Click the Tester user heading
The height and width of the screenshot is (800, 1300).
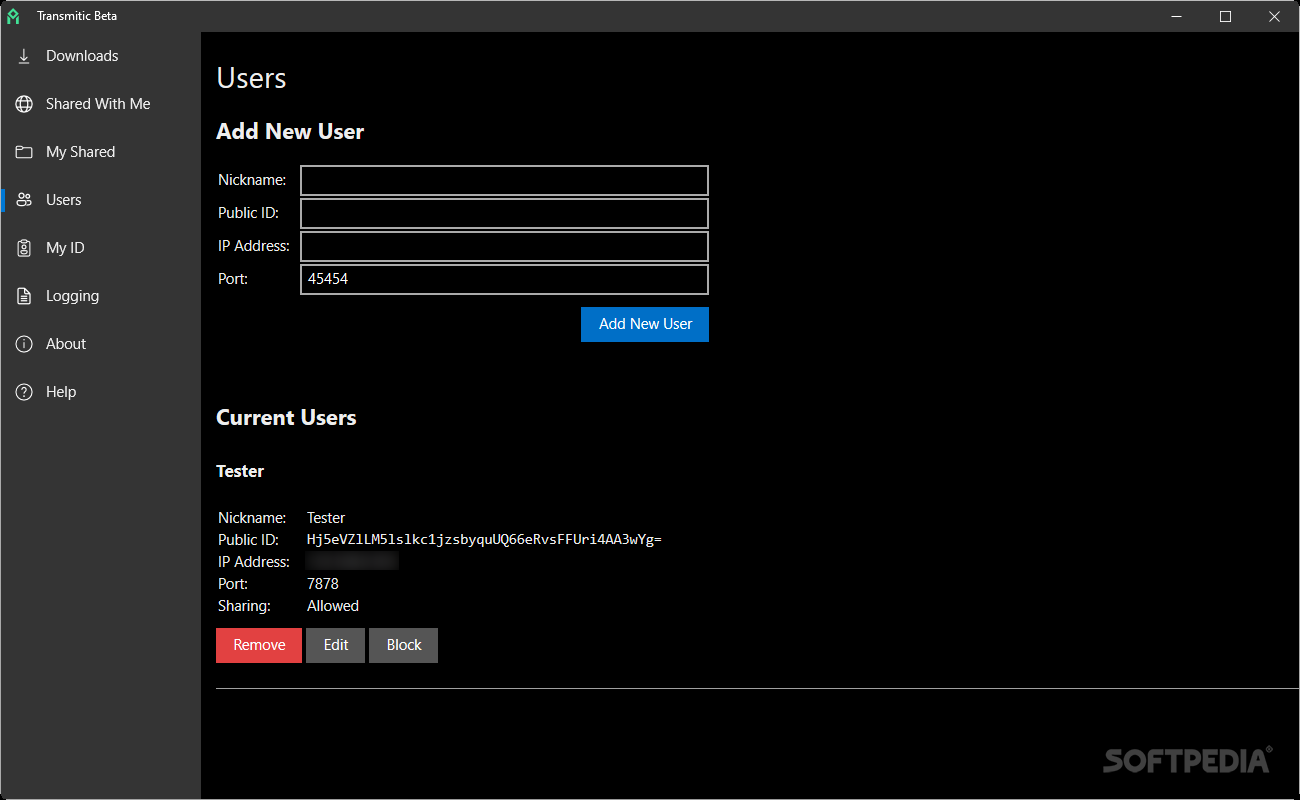240,471
